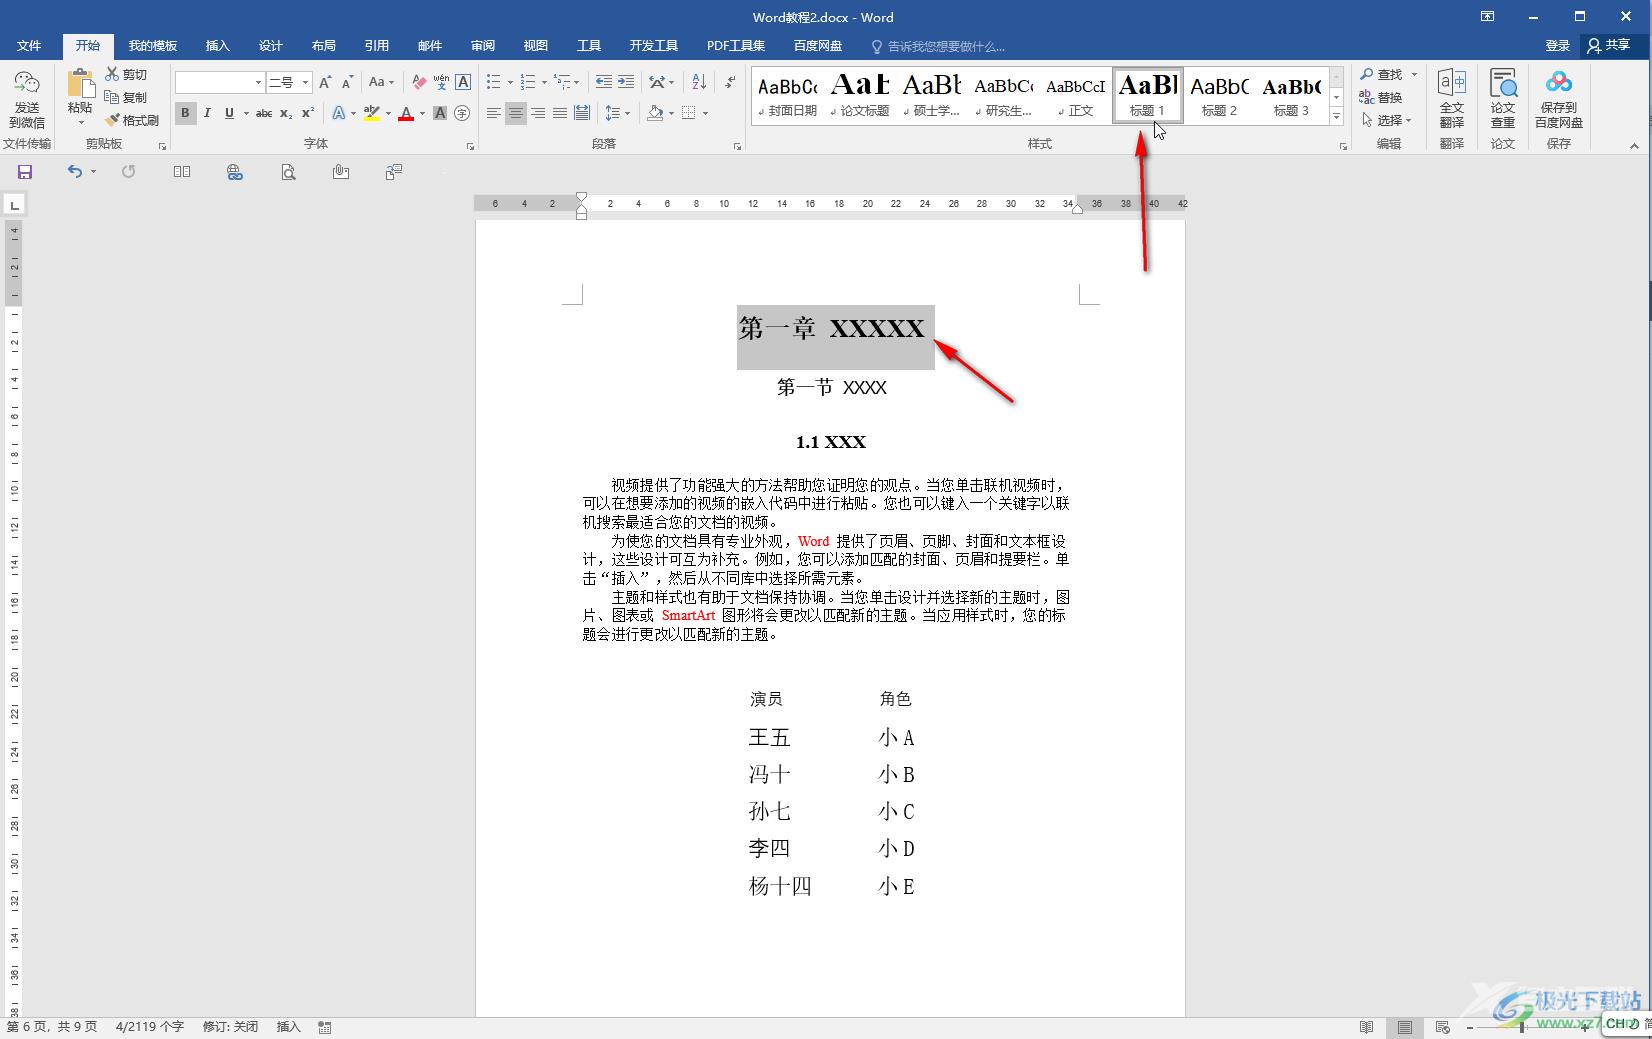
Task: Toggle Italic formatting
Action: [x=207, y=113]
